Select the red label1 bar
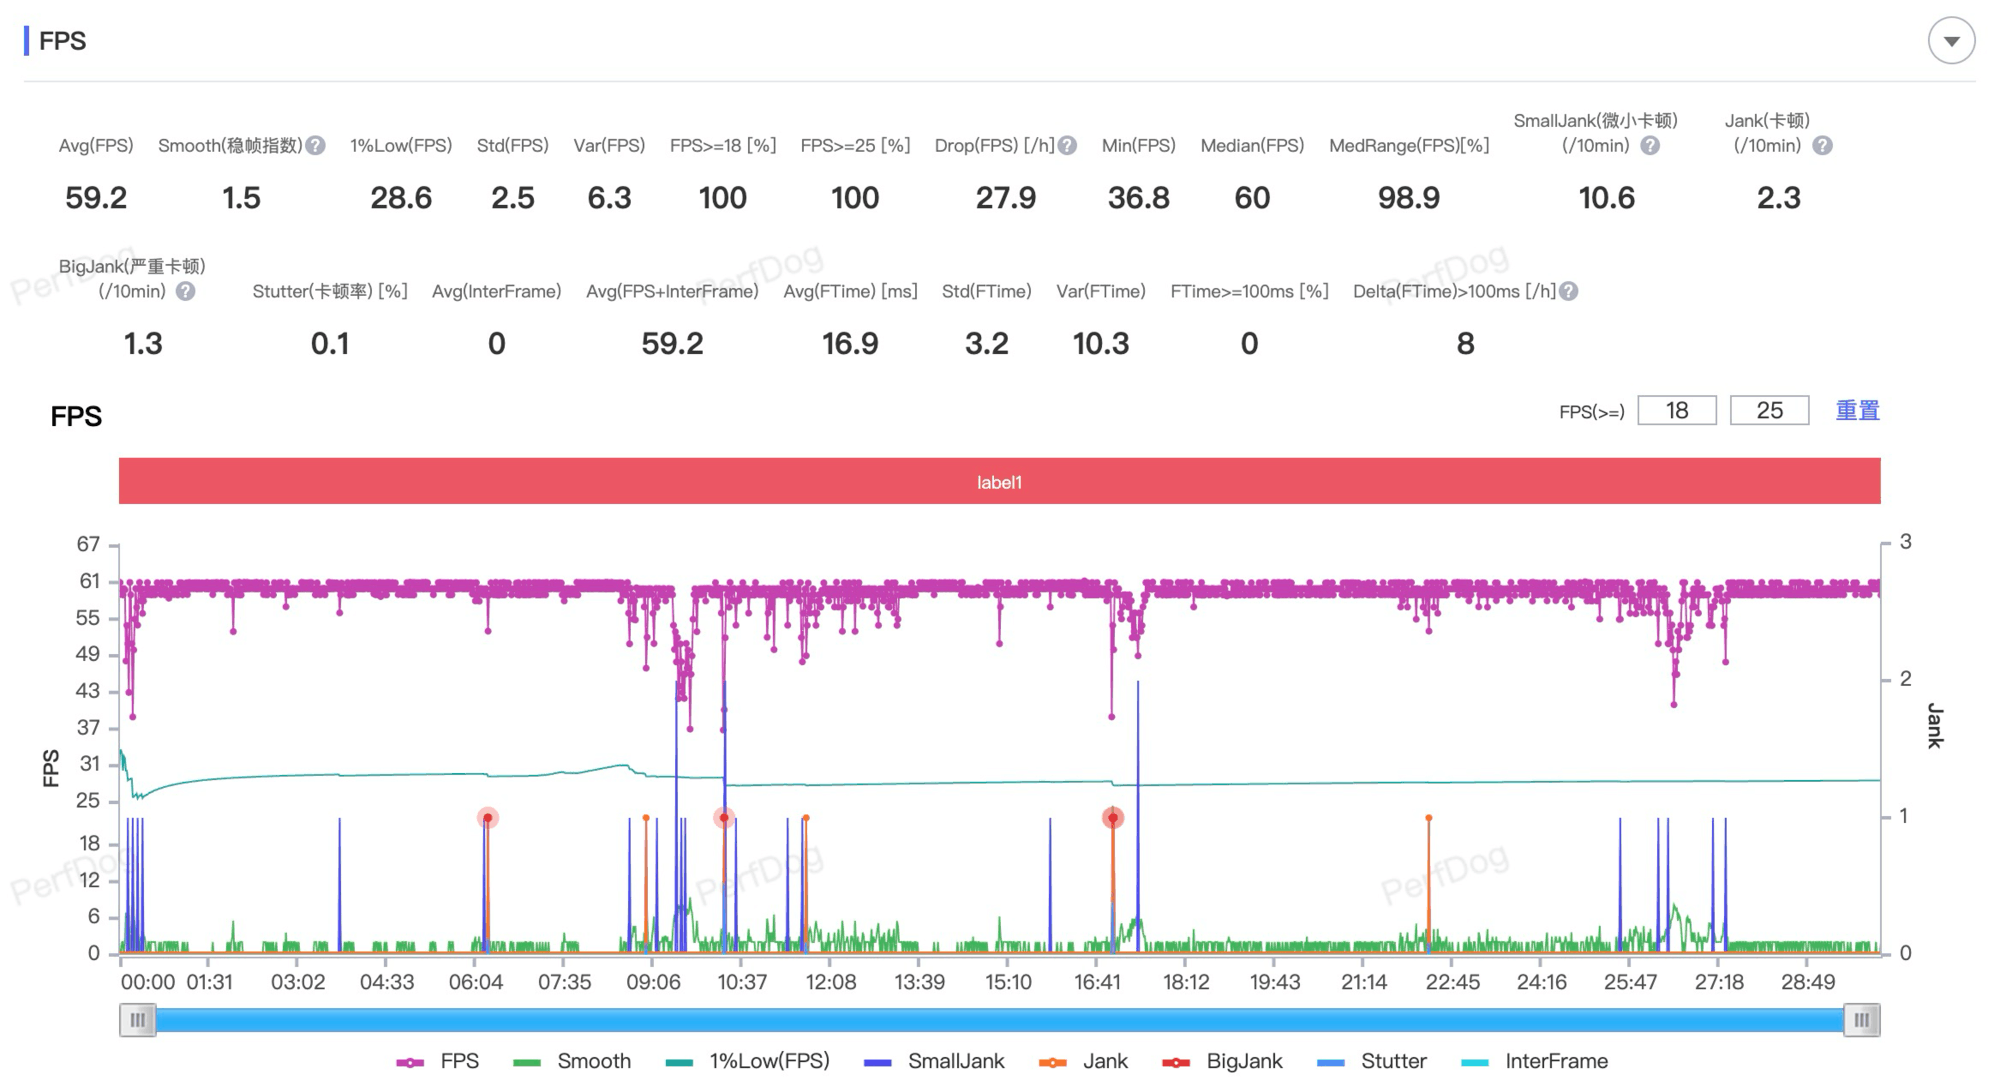Viewport: 2000px width, 1087px height. (x=999, y=482)
